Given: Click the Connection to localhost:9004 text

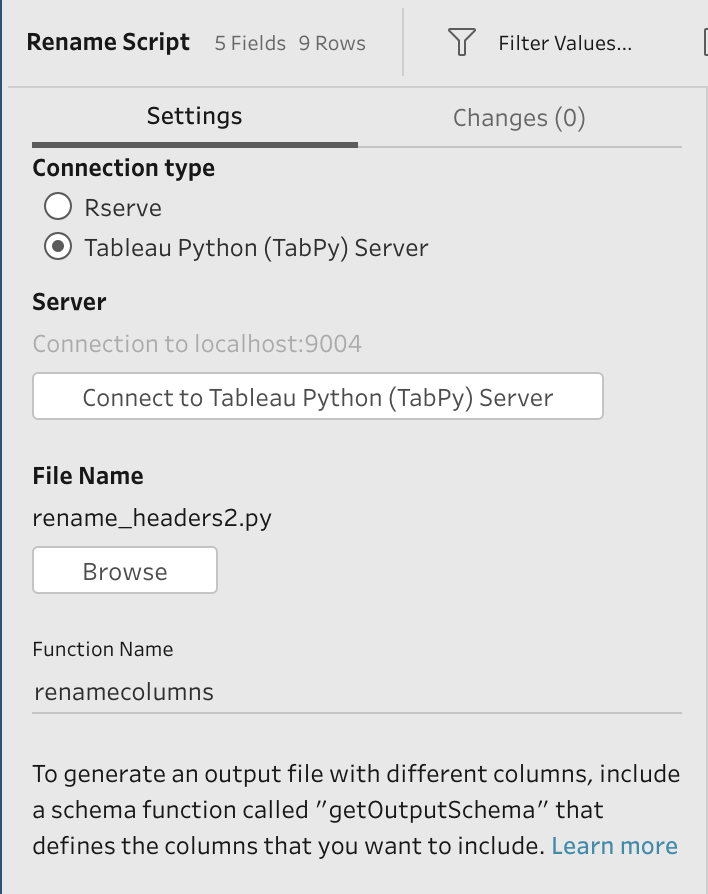Looking at the screenshot, I should pos(197,344).
